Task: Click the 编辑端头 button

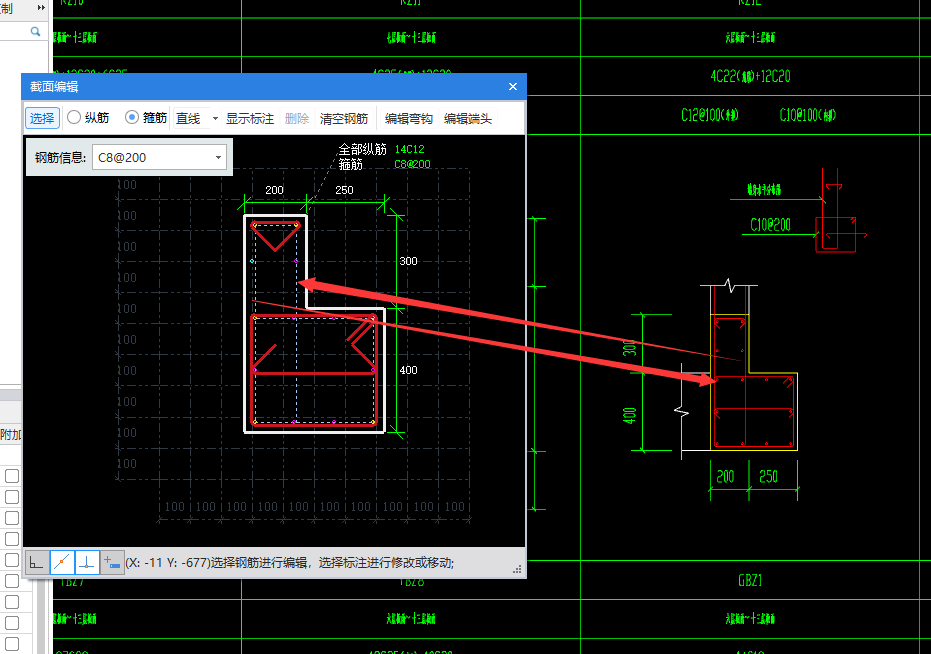Action: click(468, 119)
